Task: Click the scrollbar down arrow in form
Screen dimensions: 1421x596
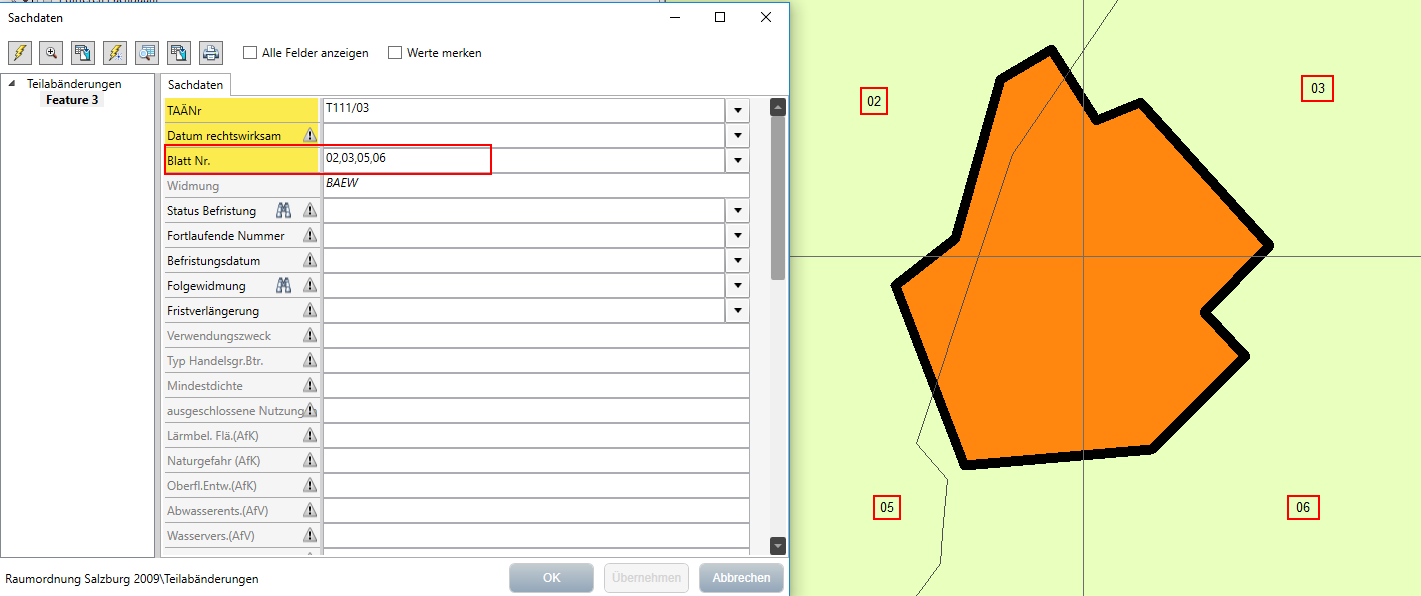Action: tap(778, 545)
